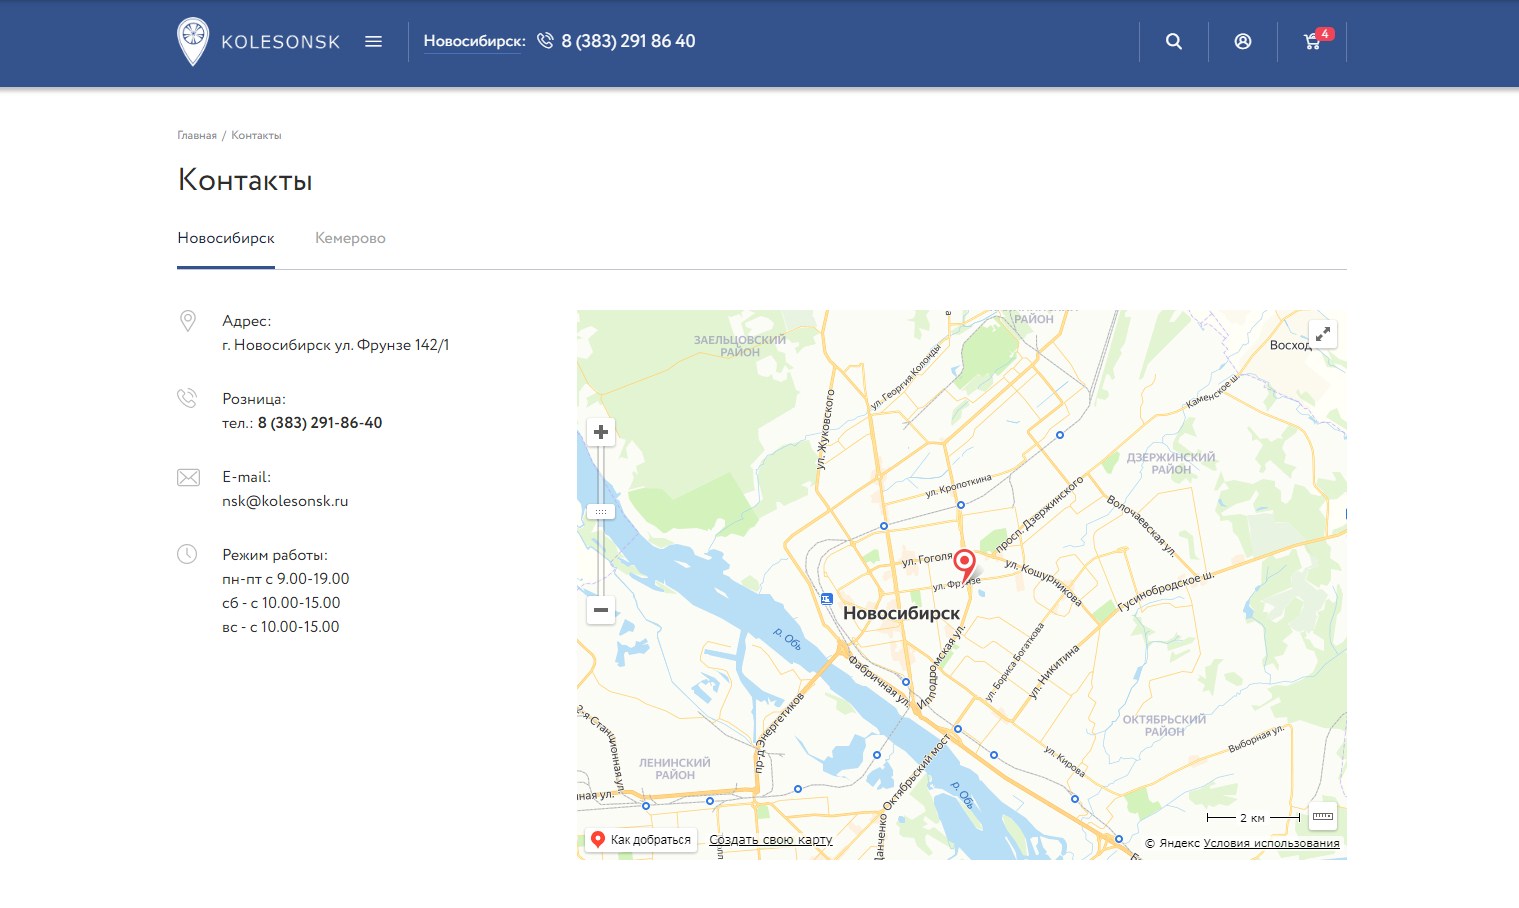The width and height of the screenshot is (1519, 908).
Task: Open the site search
Action: (x=1174, y=42)
